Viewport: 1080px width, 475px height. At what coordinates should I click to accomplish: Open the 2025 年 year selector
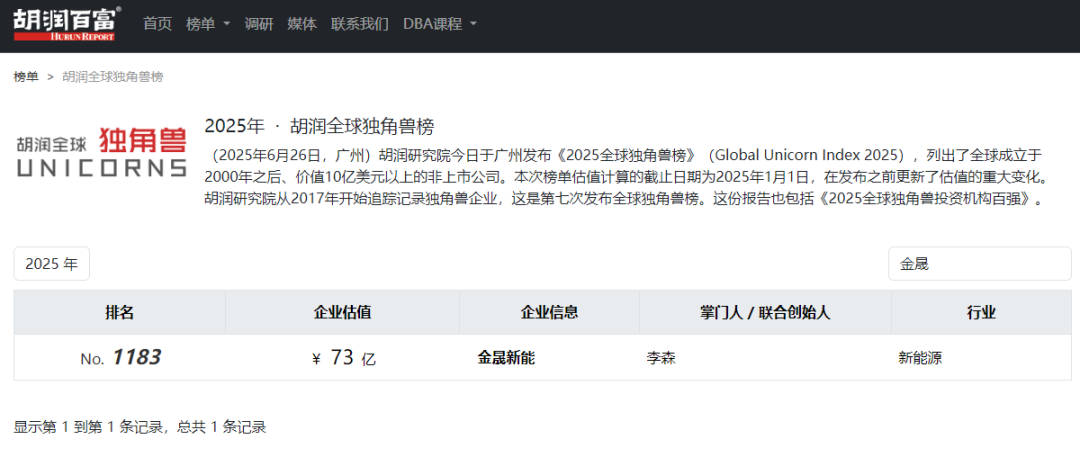tap(51, 264)
